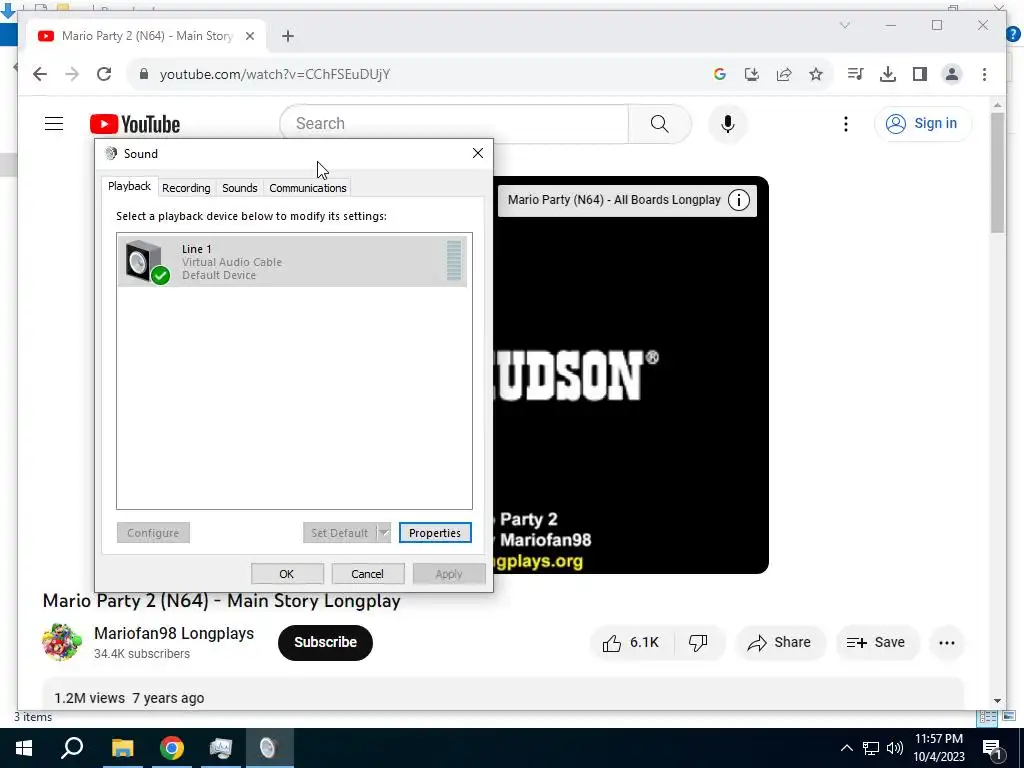Click the Apply button
1024x768 pixels.
click(x=449, y=574)
